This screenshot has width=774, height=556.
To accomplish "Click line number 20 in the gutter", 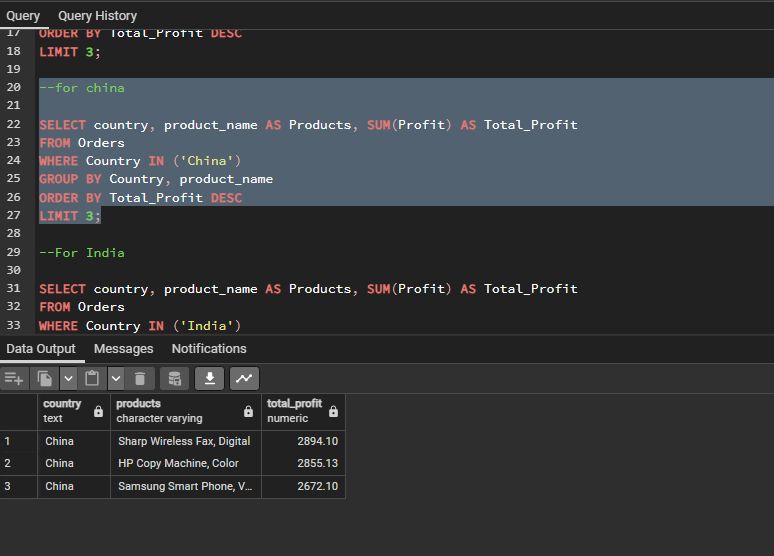I will pyautogui.click(x=14, y=87).
